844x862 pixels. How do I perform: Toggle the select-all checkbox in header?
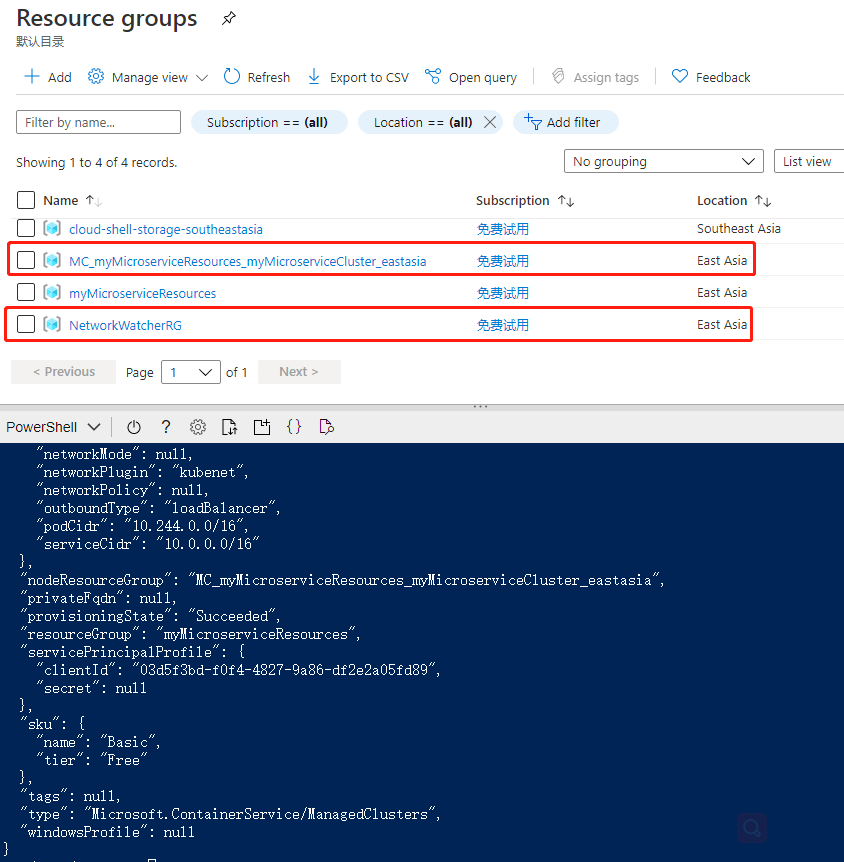[26, 200]
